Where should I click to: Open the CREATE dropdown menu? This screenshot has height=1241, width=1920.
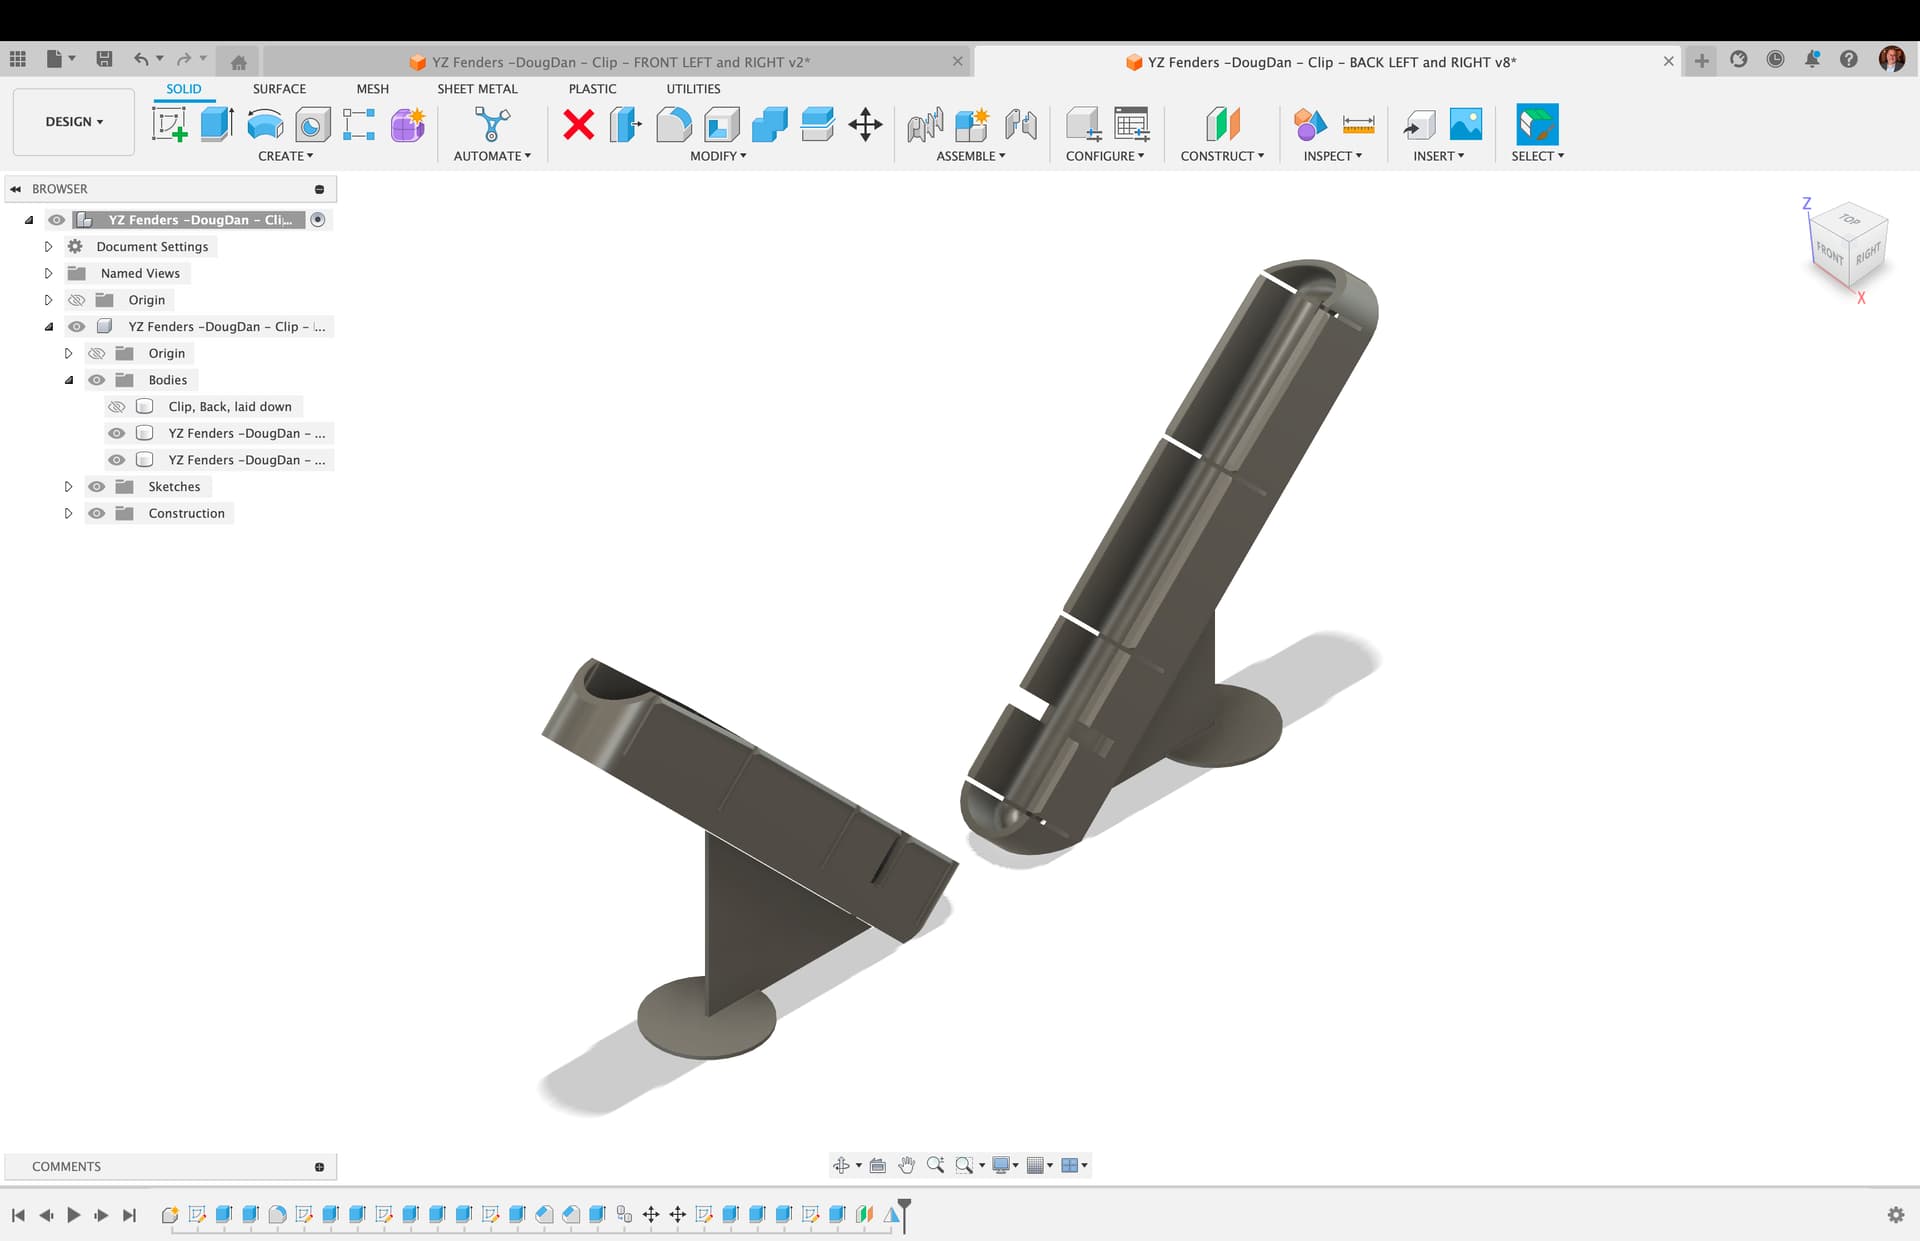[285, 156]
